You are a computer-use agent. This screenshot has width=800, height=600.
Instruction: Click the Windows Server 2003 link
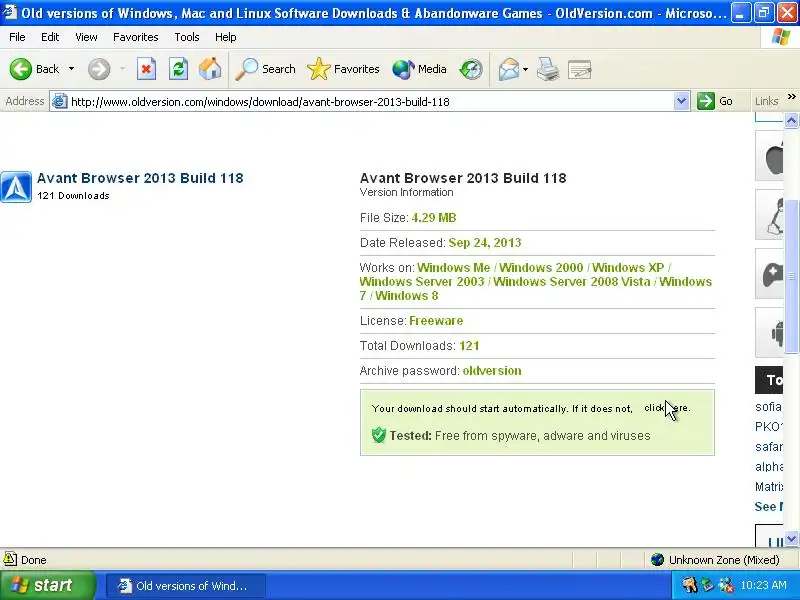[422, 282]
